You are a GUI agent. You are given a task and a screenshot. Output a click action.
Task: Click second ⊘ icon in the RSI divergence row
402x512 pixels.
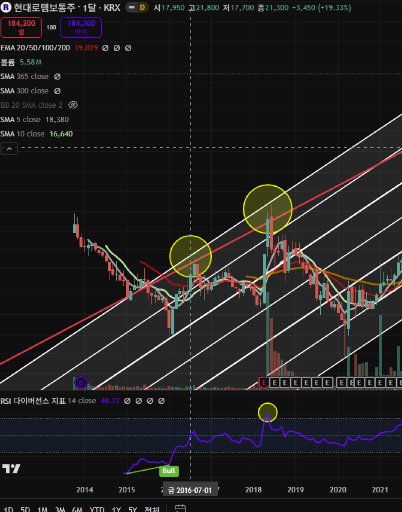[x=139, y=401]
